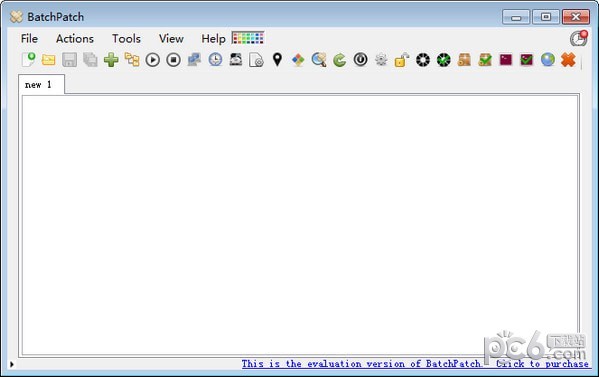
Task: Click the evaluation version purchase link
Action: (415, 364)
